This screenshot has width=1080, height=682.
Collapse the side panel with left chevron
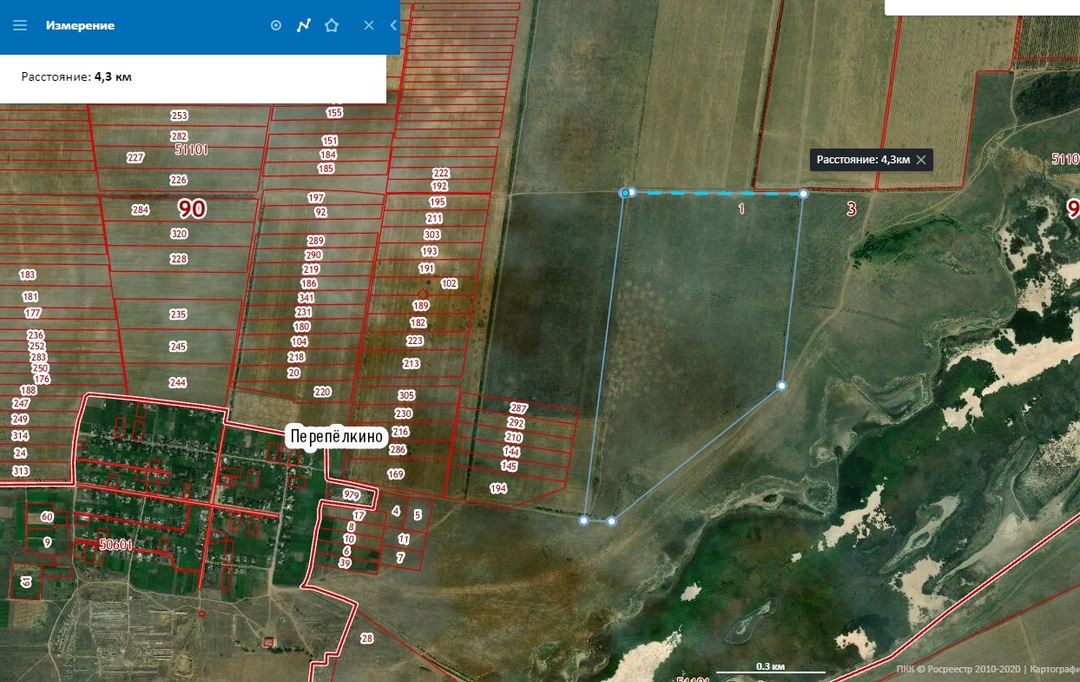[393, 25]
